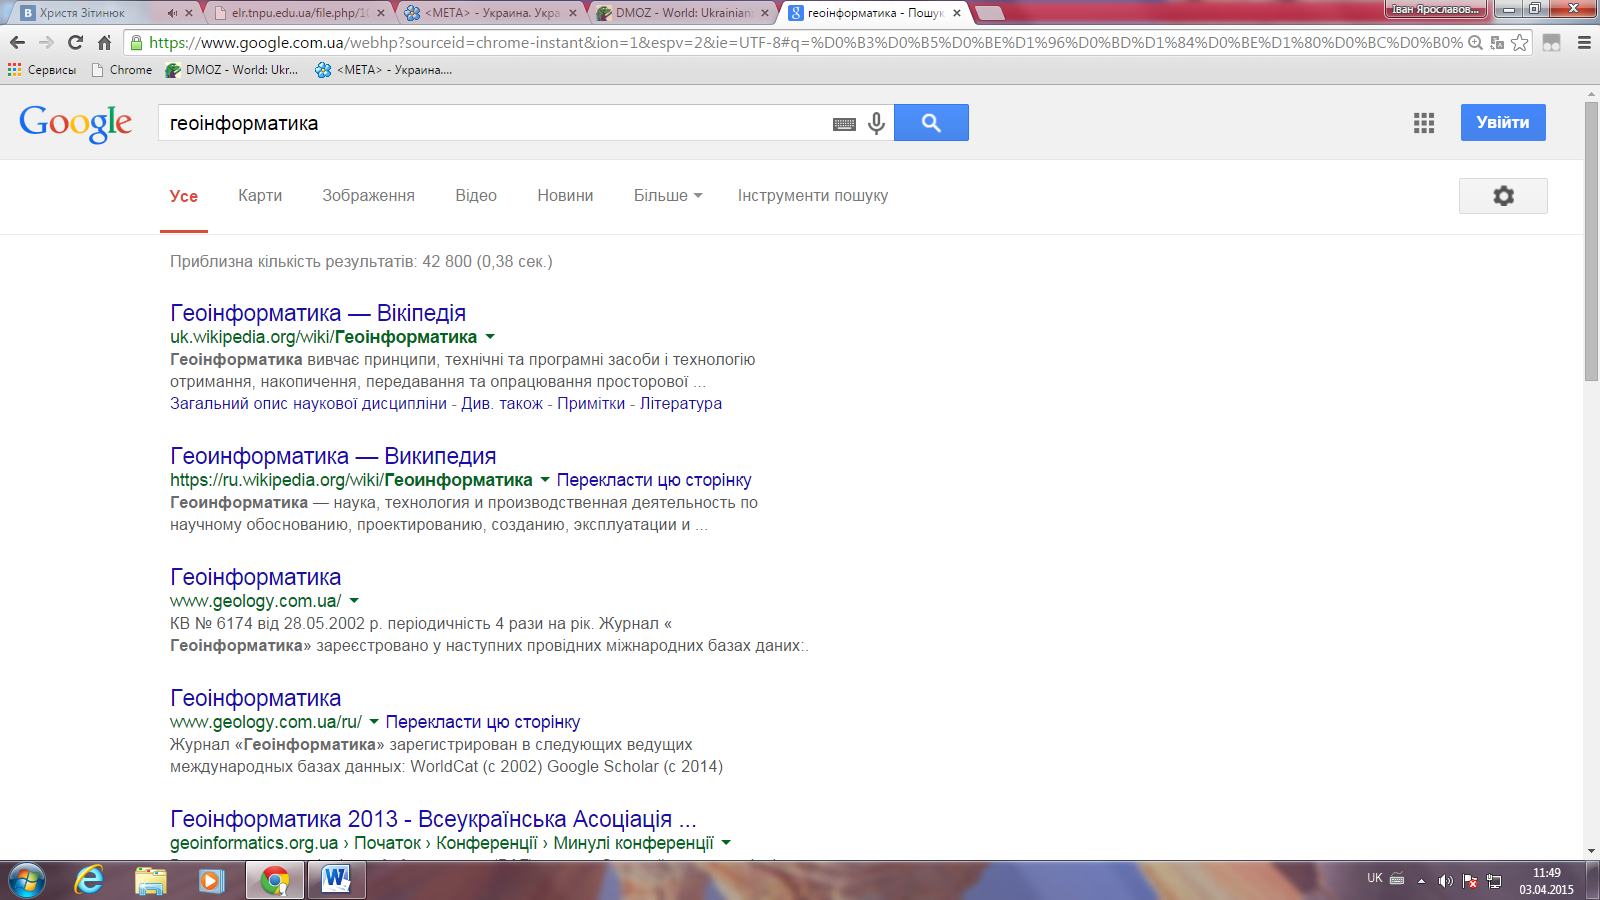
Task: Open the Chrome bookmark
Action: click(x=121, y=70)
